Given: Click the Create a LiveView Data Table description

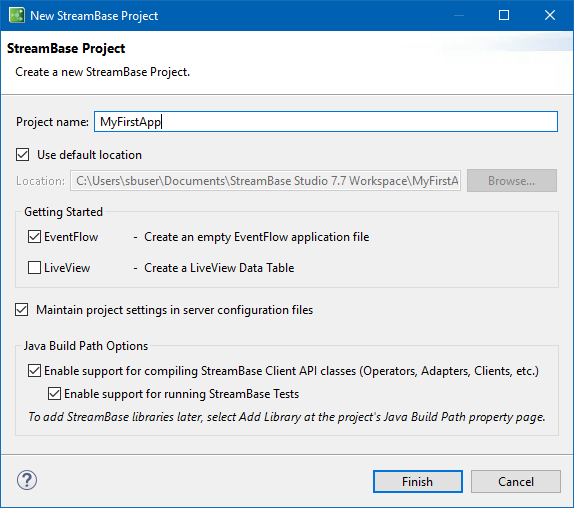Looking at the screenshot, I should click(219, 268).
